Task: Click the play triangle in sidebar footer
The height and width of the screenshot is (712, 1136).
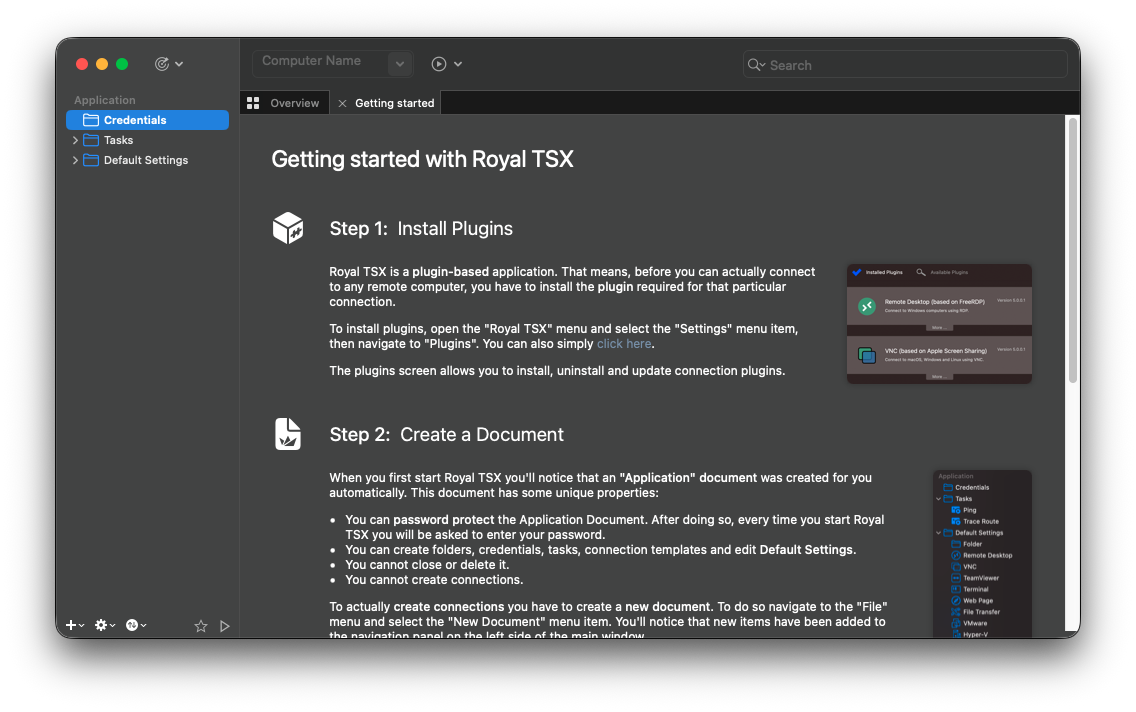Action: coord(225,626)
